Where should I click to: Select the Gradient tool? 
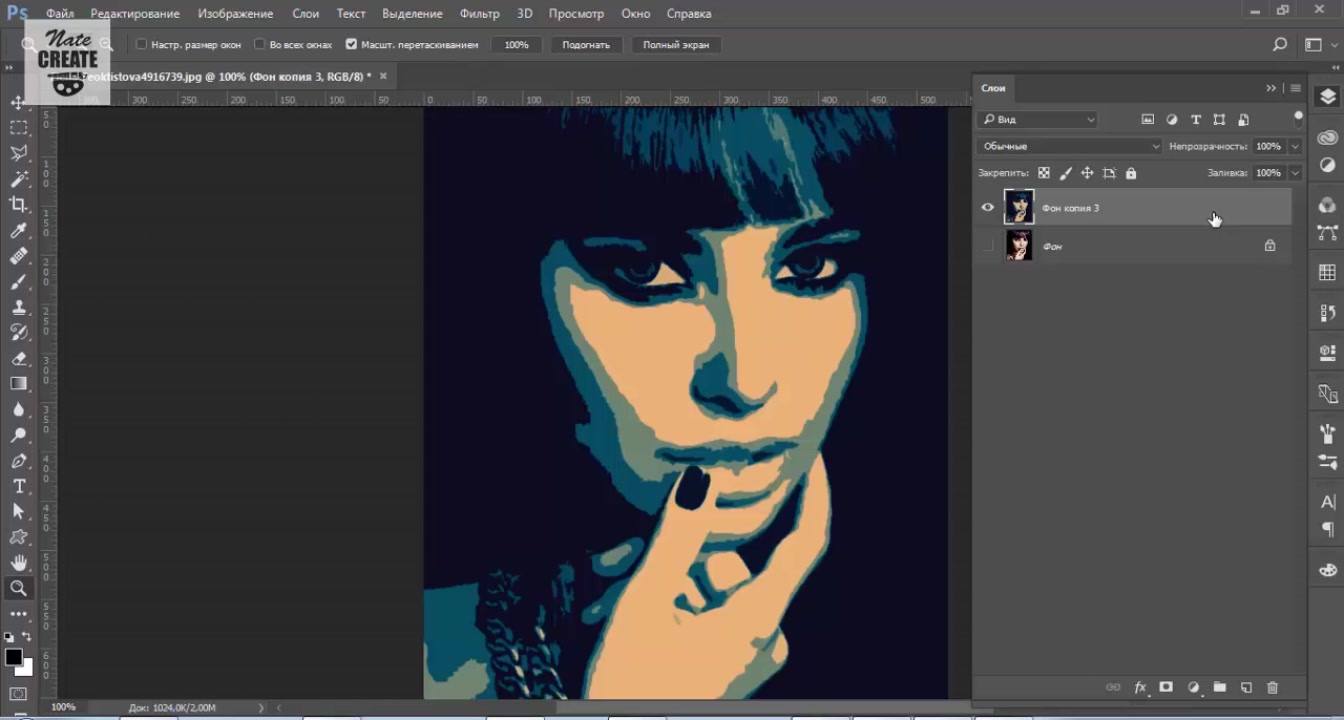point(19,384)
